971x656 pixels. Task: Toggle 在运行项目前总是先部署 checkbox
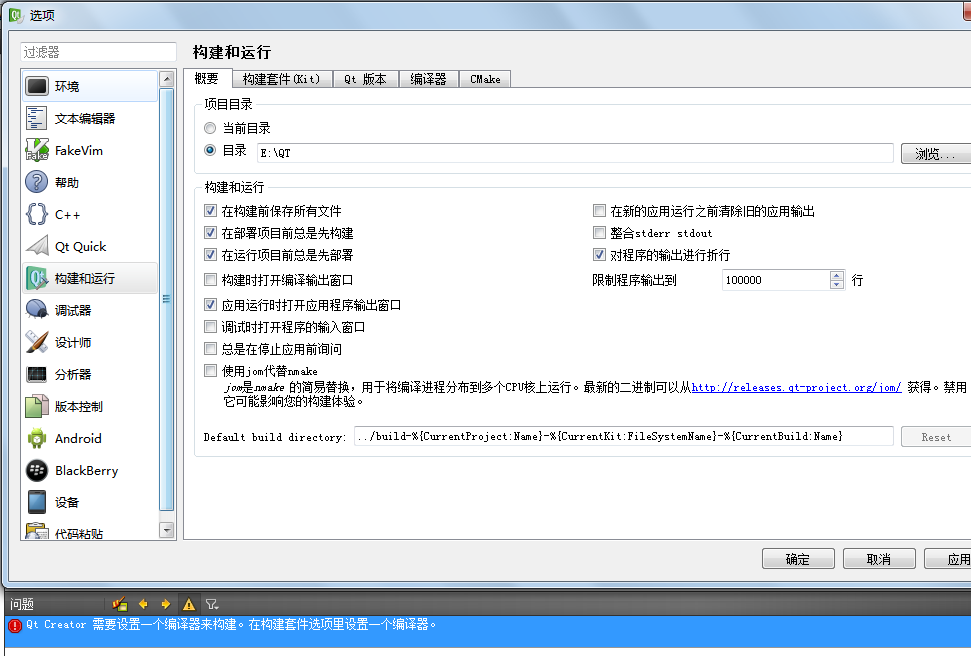coord(211,255)
